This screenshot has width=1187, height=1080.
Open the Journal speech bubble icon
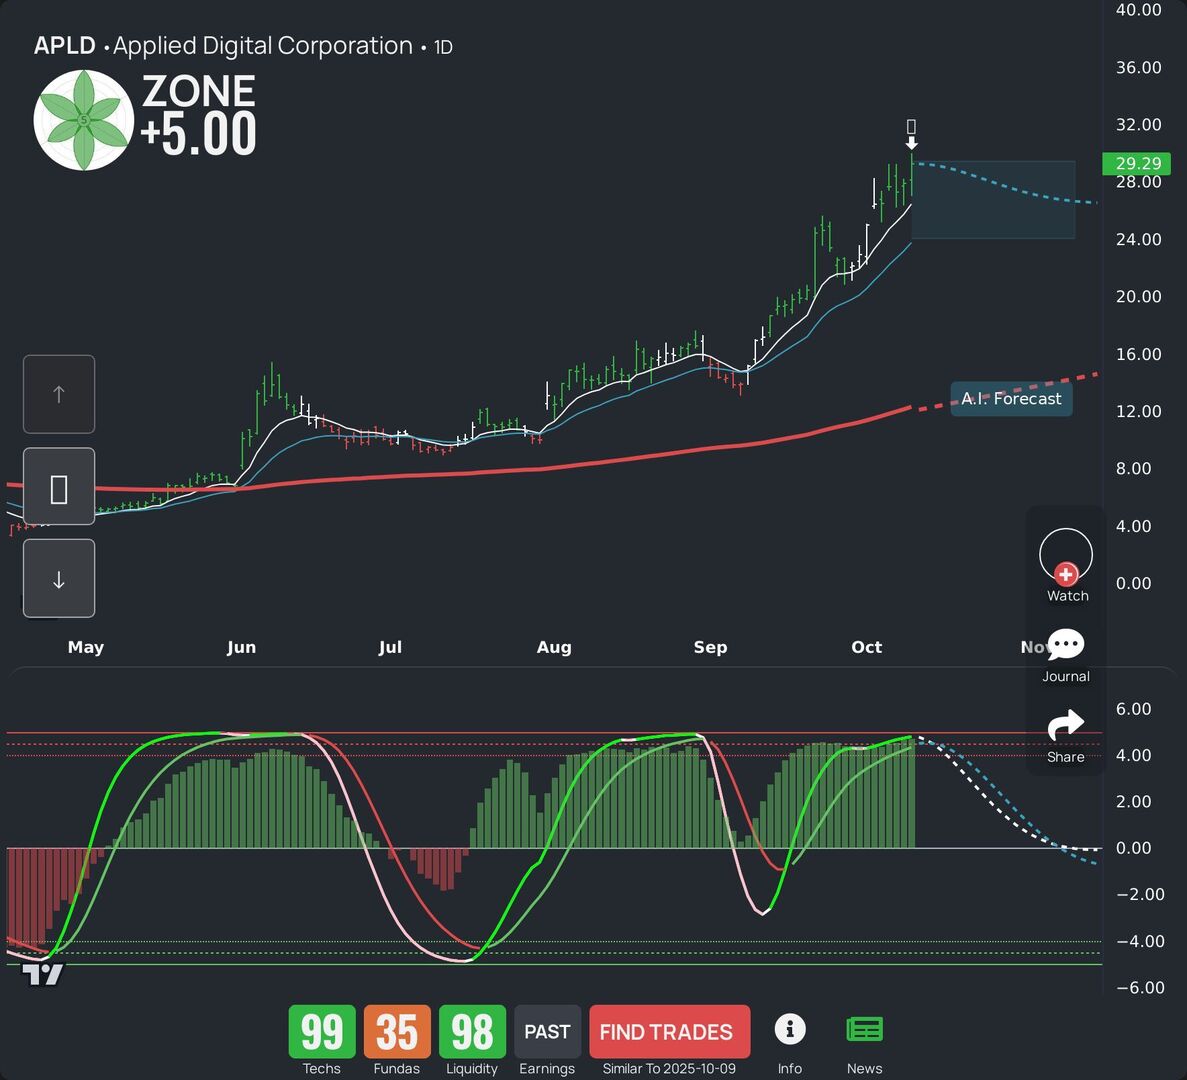pos(1066,645)
